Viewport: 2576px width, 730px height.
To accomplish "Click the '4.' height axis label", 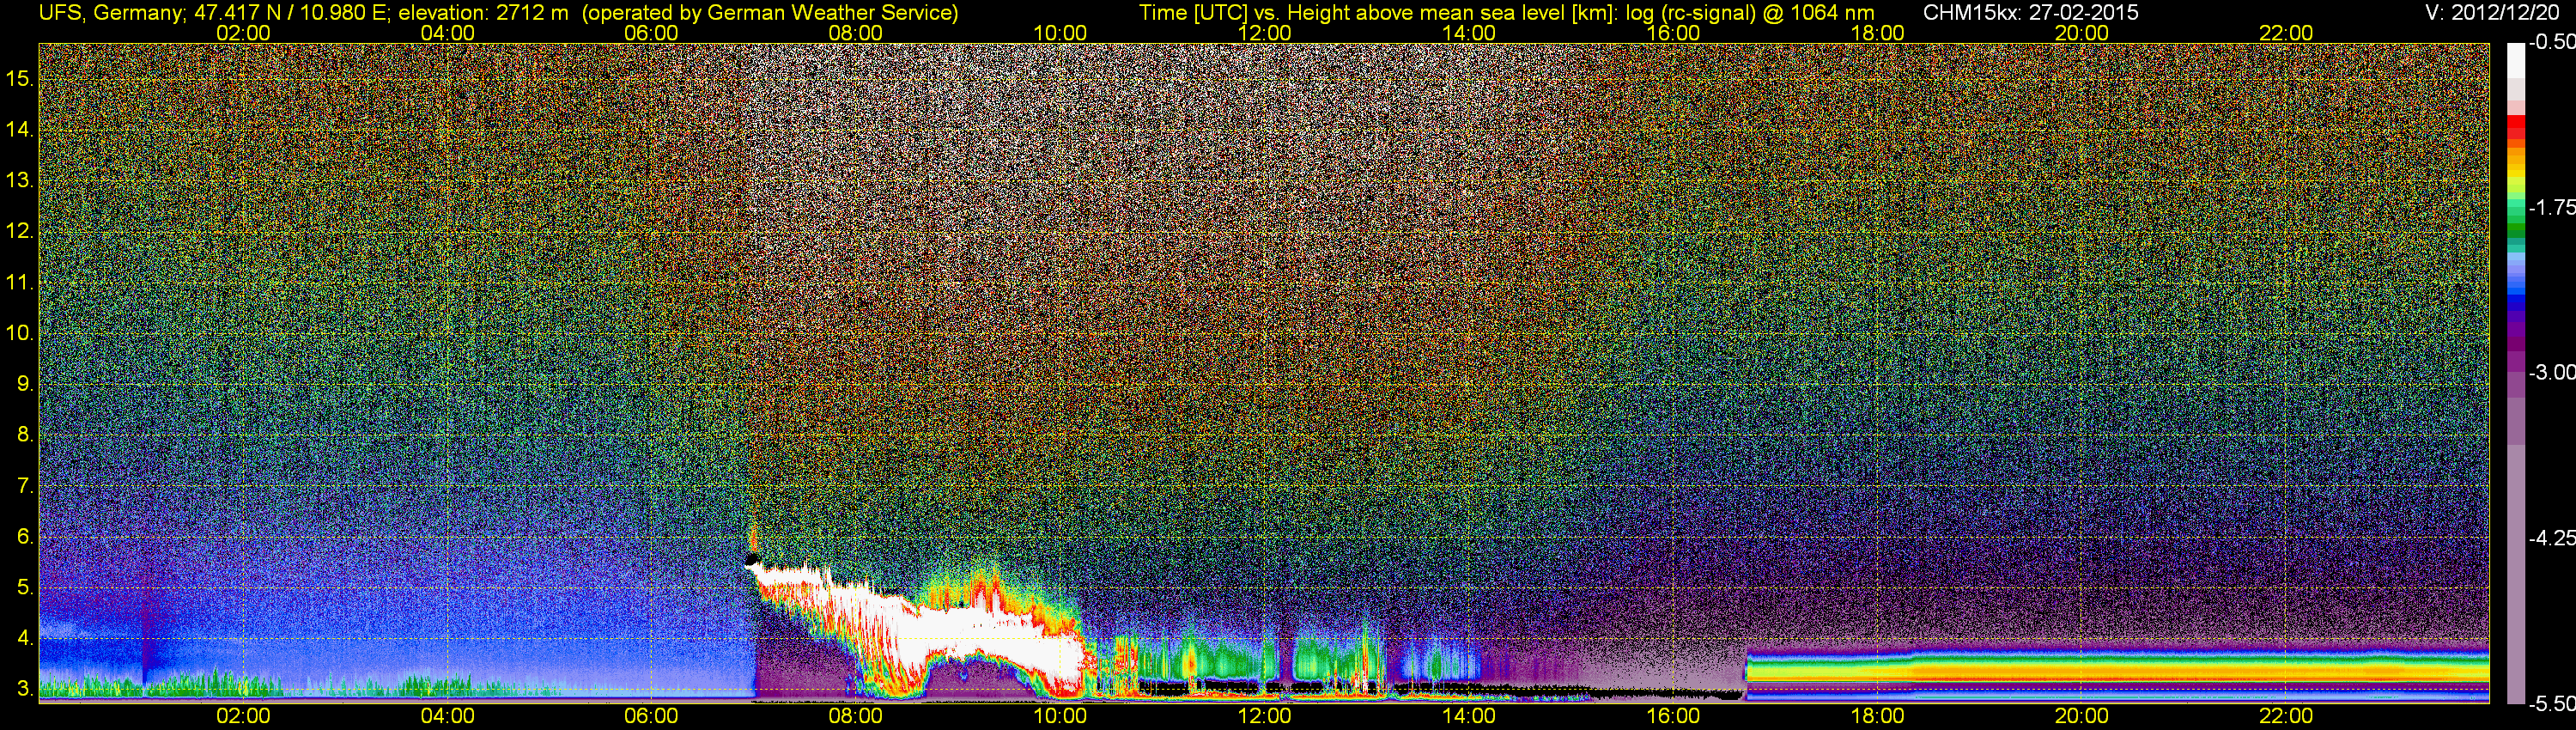I will [x=24, y=637].
